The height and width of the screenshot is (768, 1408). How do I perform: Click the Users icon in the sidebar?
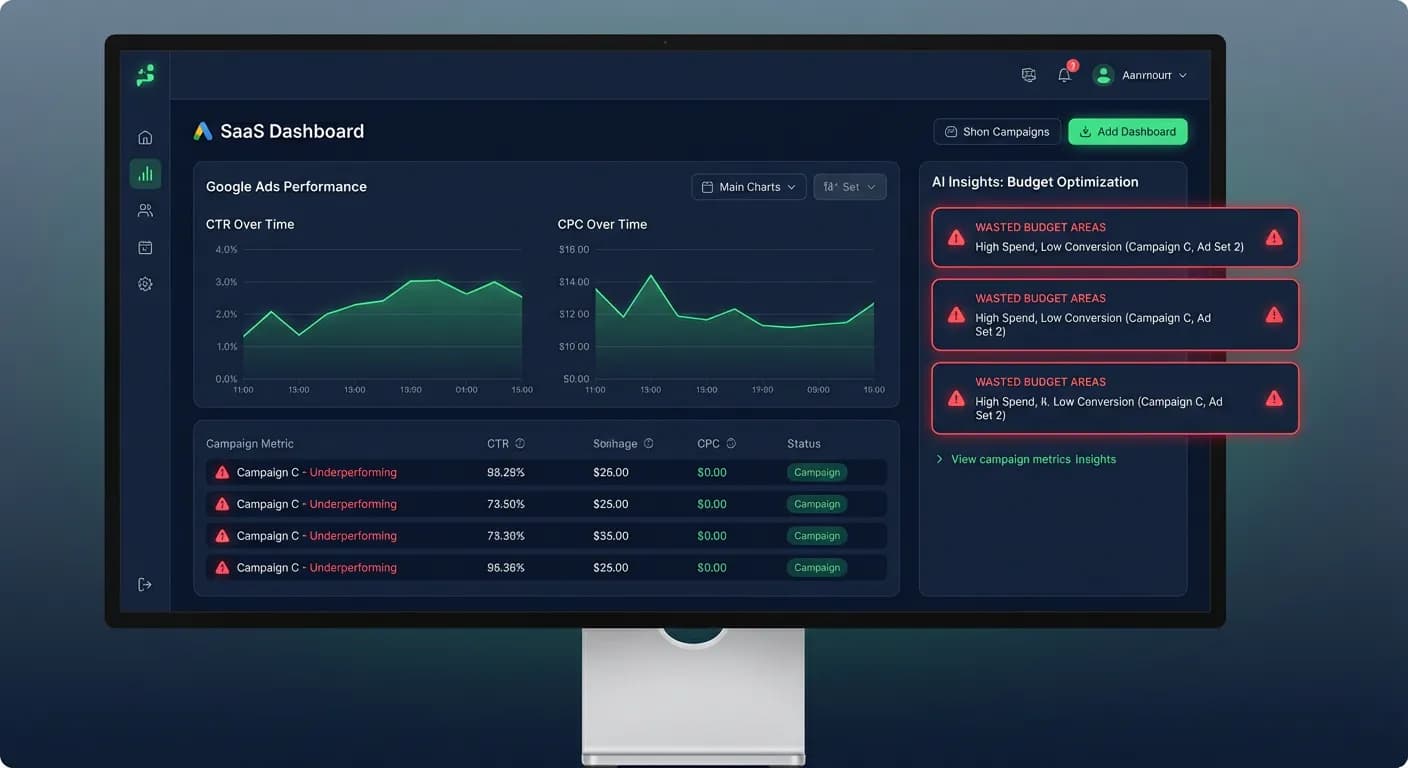click(x=145, y=210)
